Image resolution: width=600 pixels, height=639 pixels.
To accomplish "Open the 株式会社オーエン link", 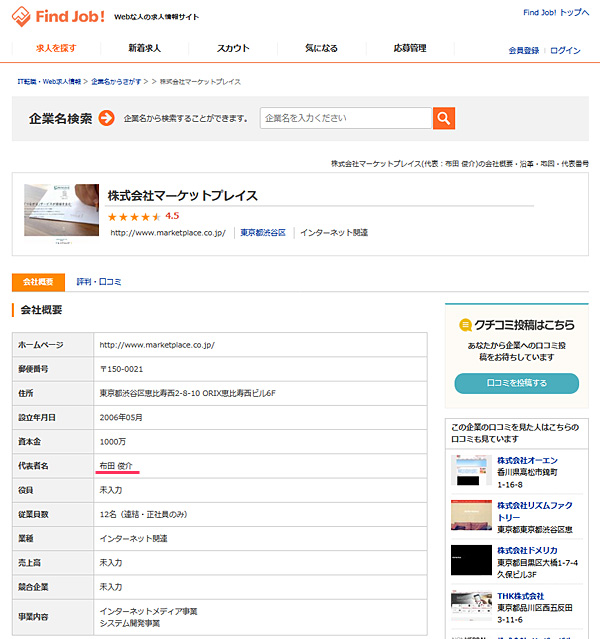I will click(x=527, y=461).
